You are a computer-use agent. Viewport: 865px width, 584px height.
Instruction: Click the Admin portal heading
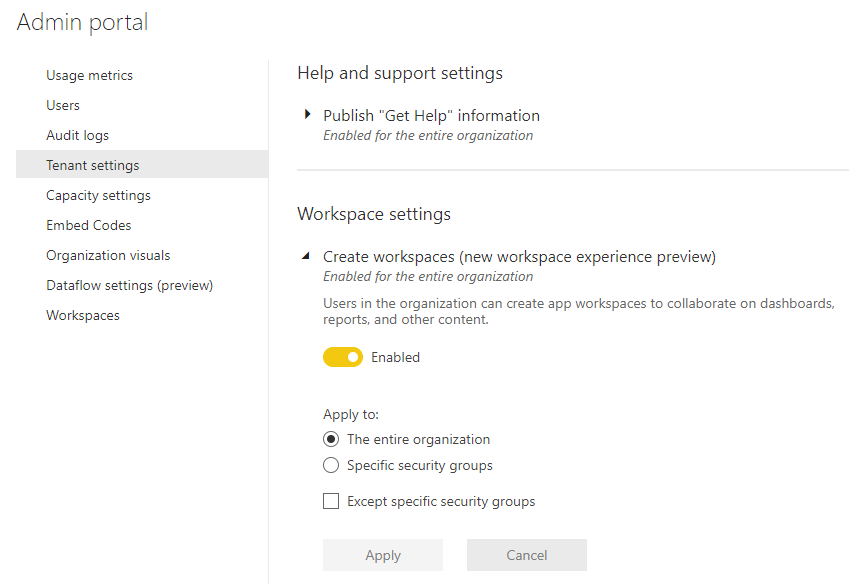pos(82,22)
